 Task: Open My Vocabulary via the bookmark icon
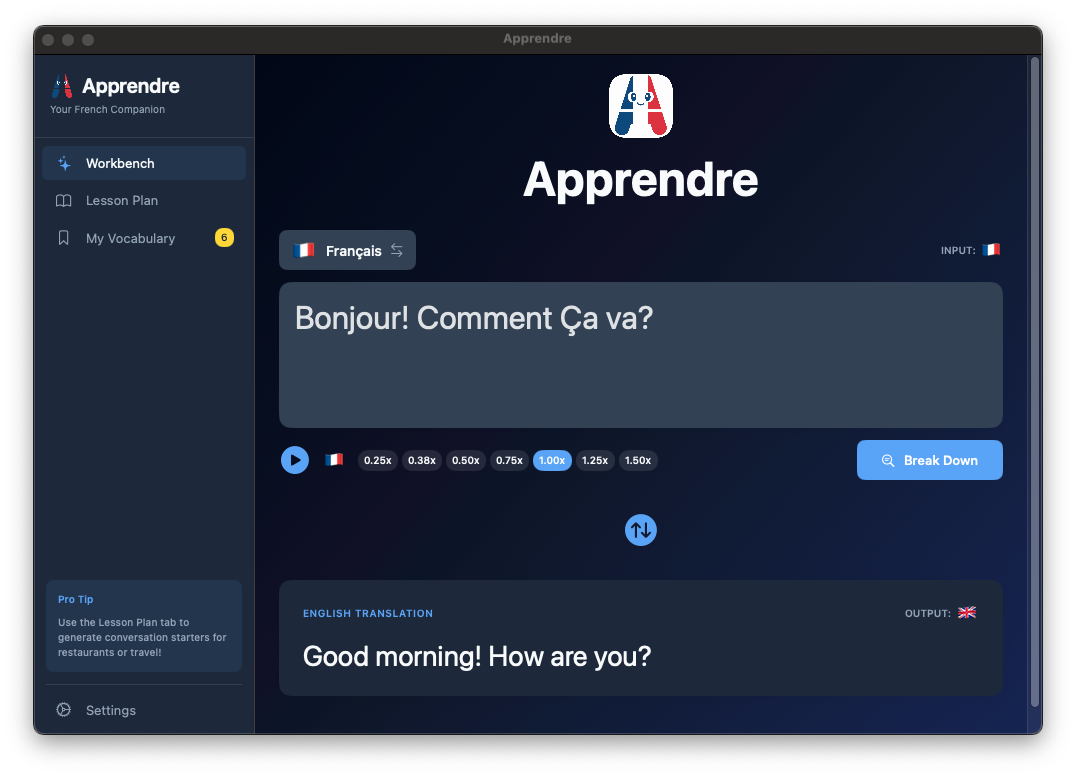coord(63,238)
